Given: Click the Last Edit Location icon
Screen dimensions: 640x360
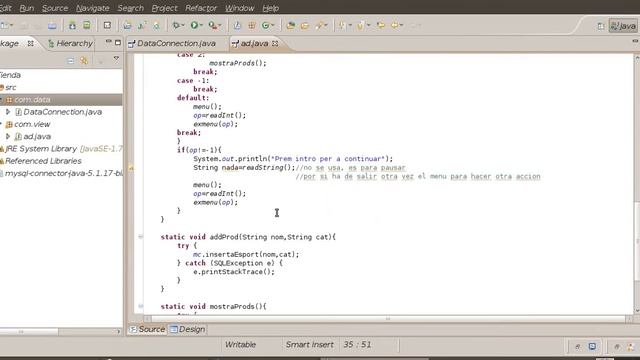Looking at the screenshot, I should tap(381, 25).
